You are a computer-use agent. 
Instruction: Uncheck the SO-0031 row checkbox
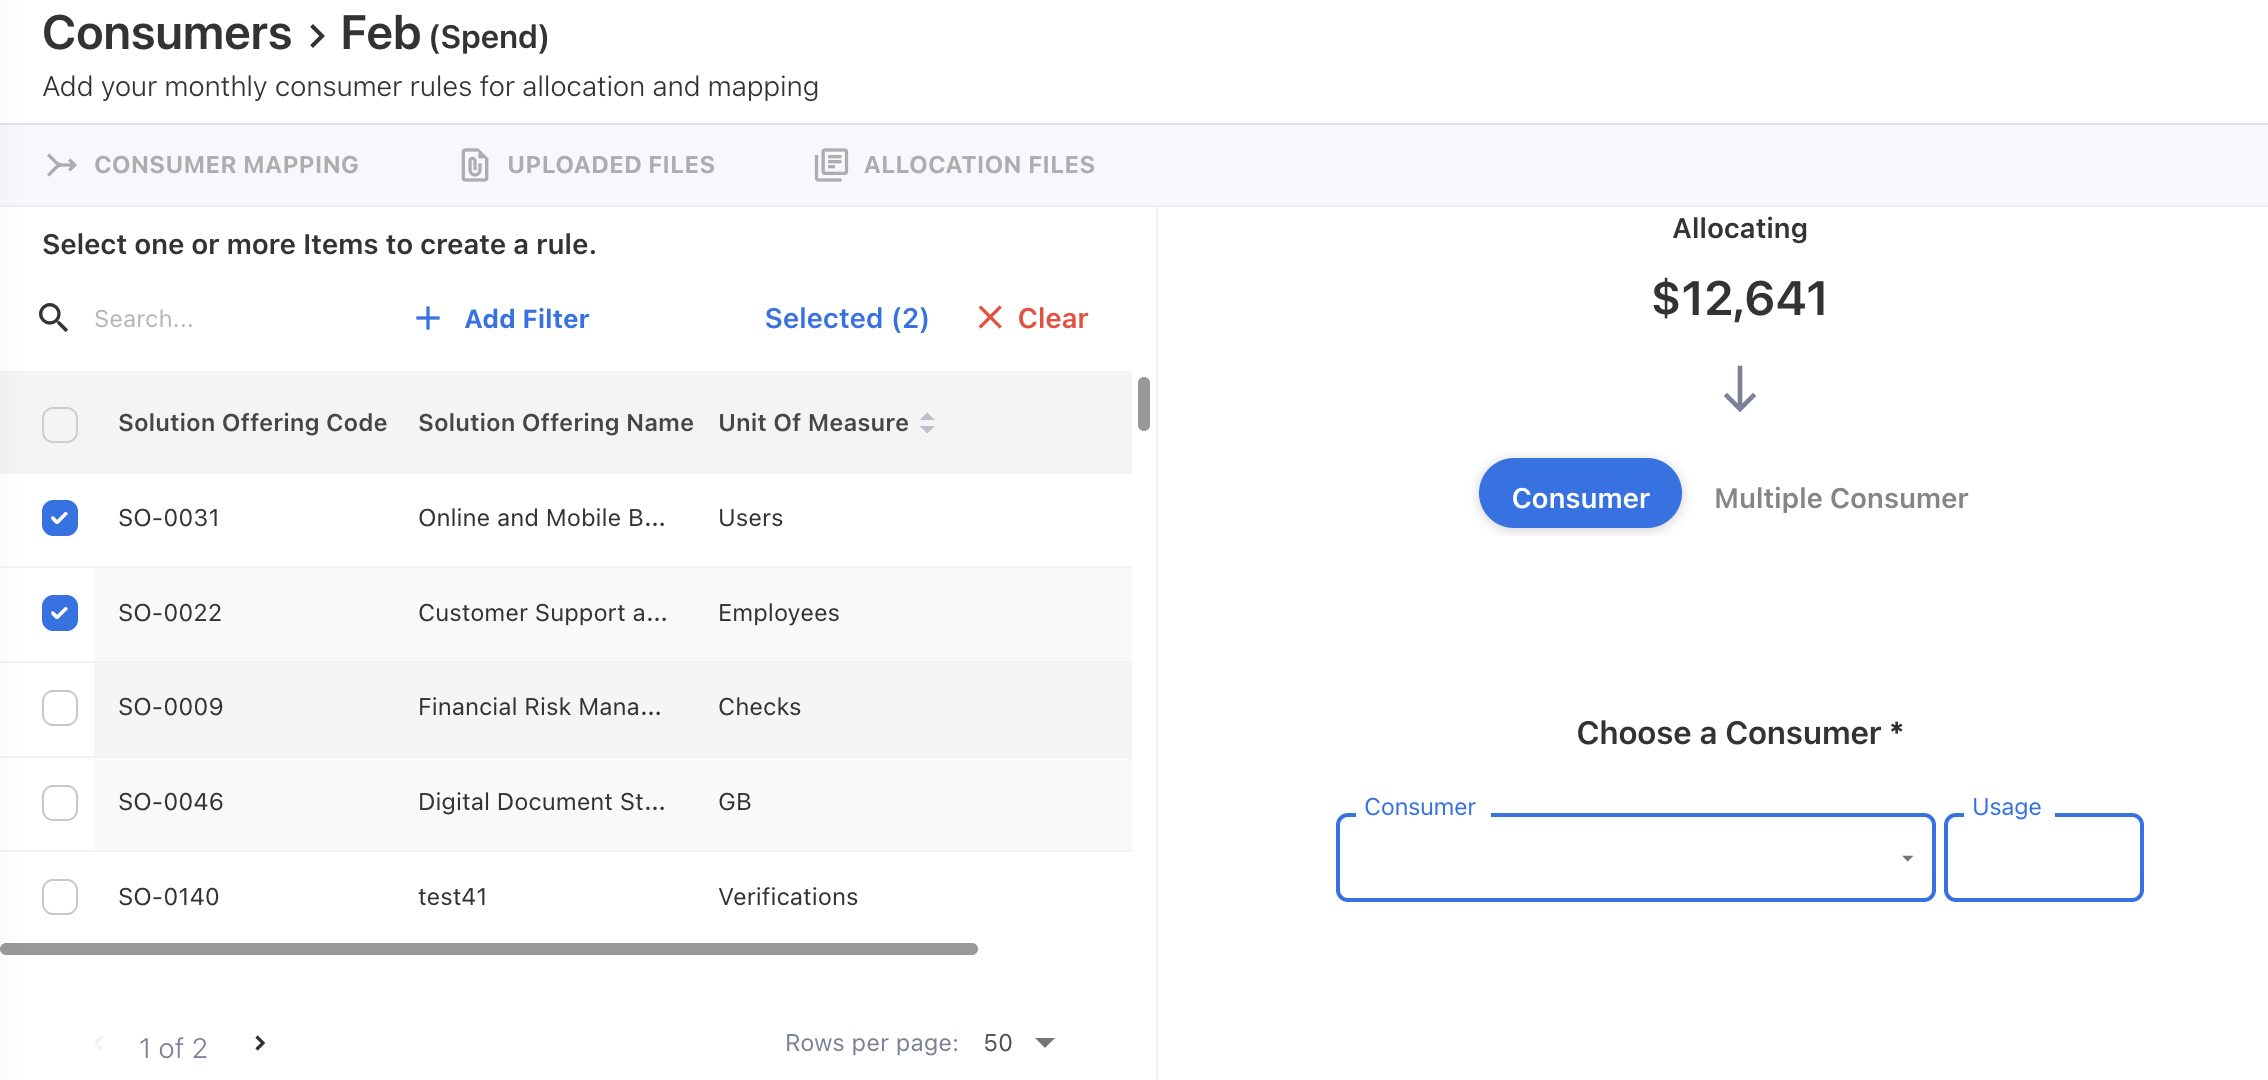tap(60, 518)
